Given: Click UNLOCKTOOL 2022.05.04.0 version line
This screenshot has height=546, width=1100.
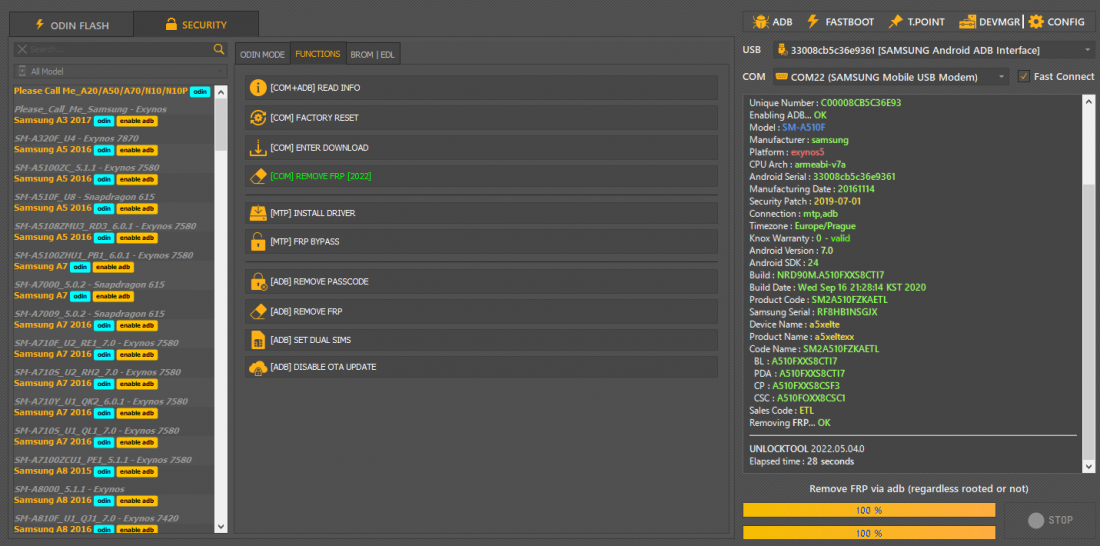Looking at the screenshot, I should (807, 448).
